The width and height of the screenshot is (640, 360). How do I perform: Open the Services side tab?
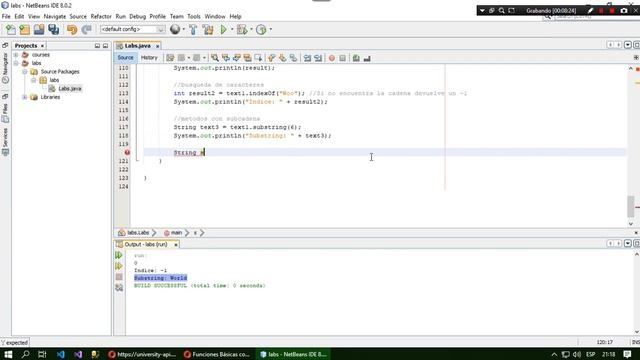coord(5,141)
